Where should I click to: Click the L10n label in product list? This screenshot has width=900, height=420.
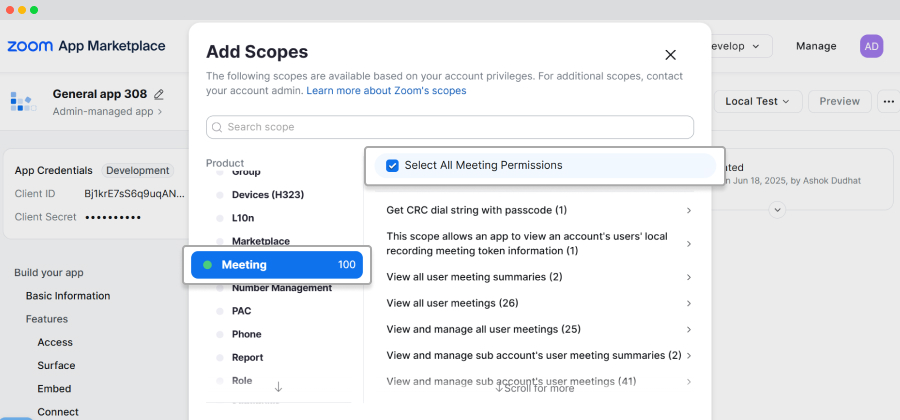[243, 219]
